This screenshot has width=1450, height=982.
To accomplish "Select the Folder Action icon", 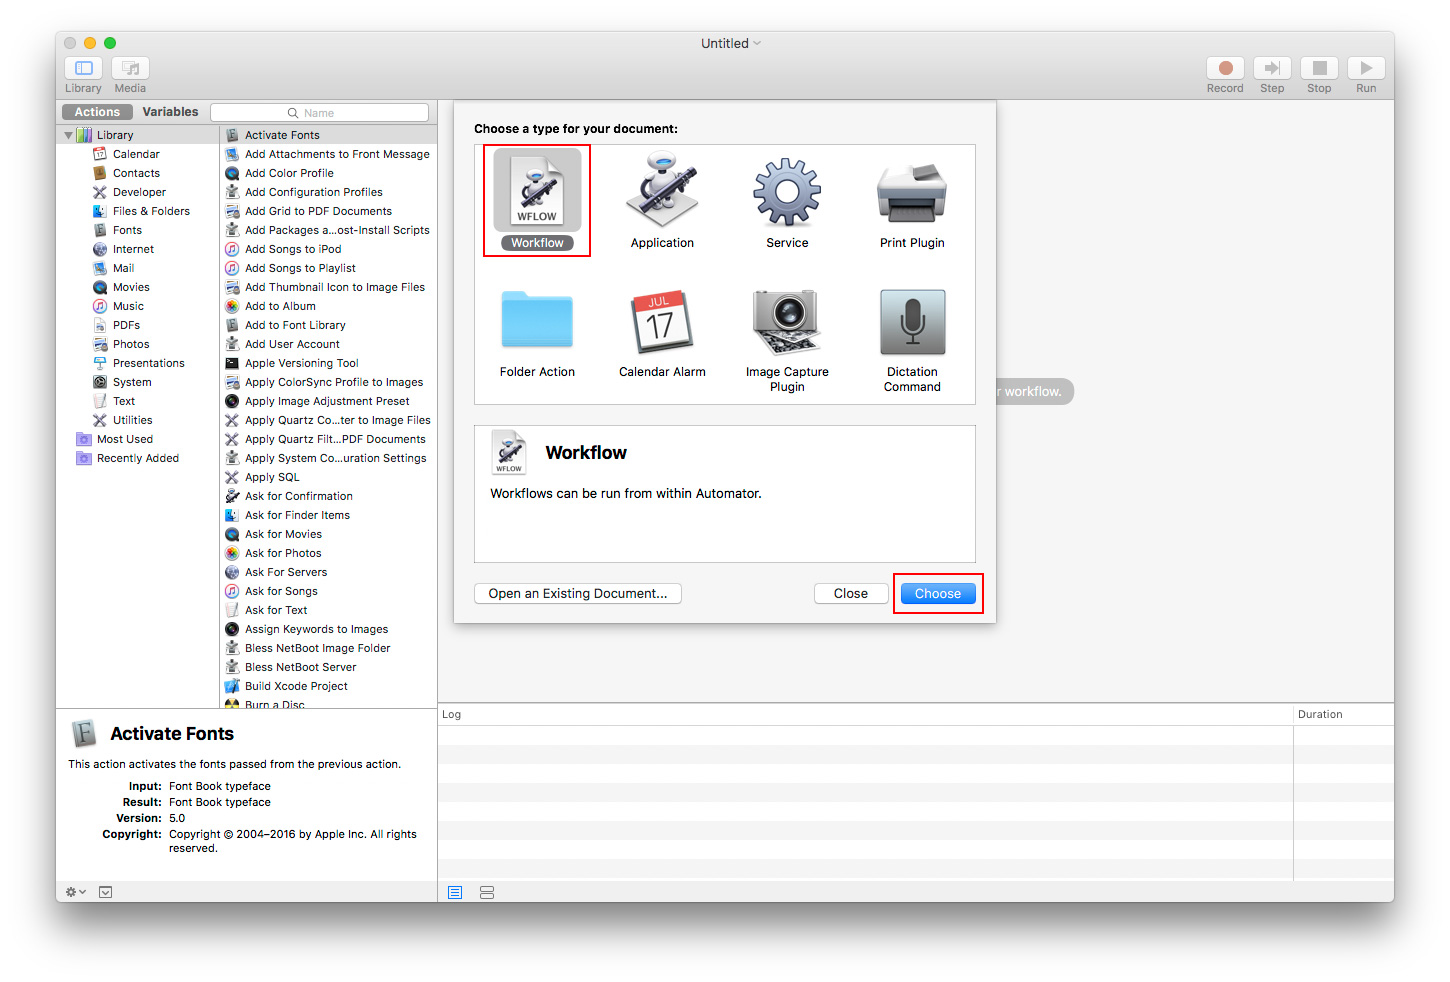I will pos(537,320).
